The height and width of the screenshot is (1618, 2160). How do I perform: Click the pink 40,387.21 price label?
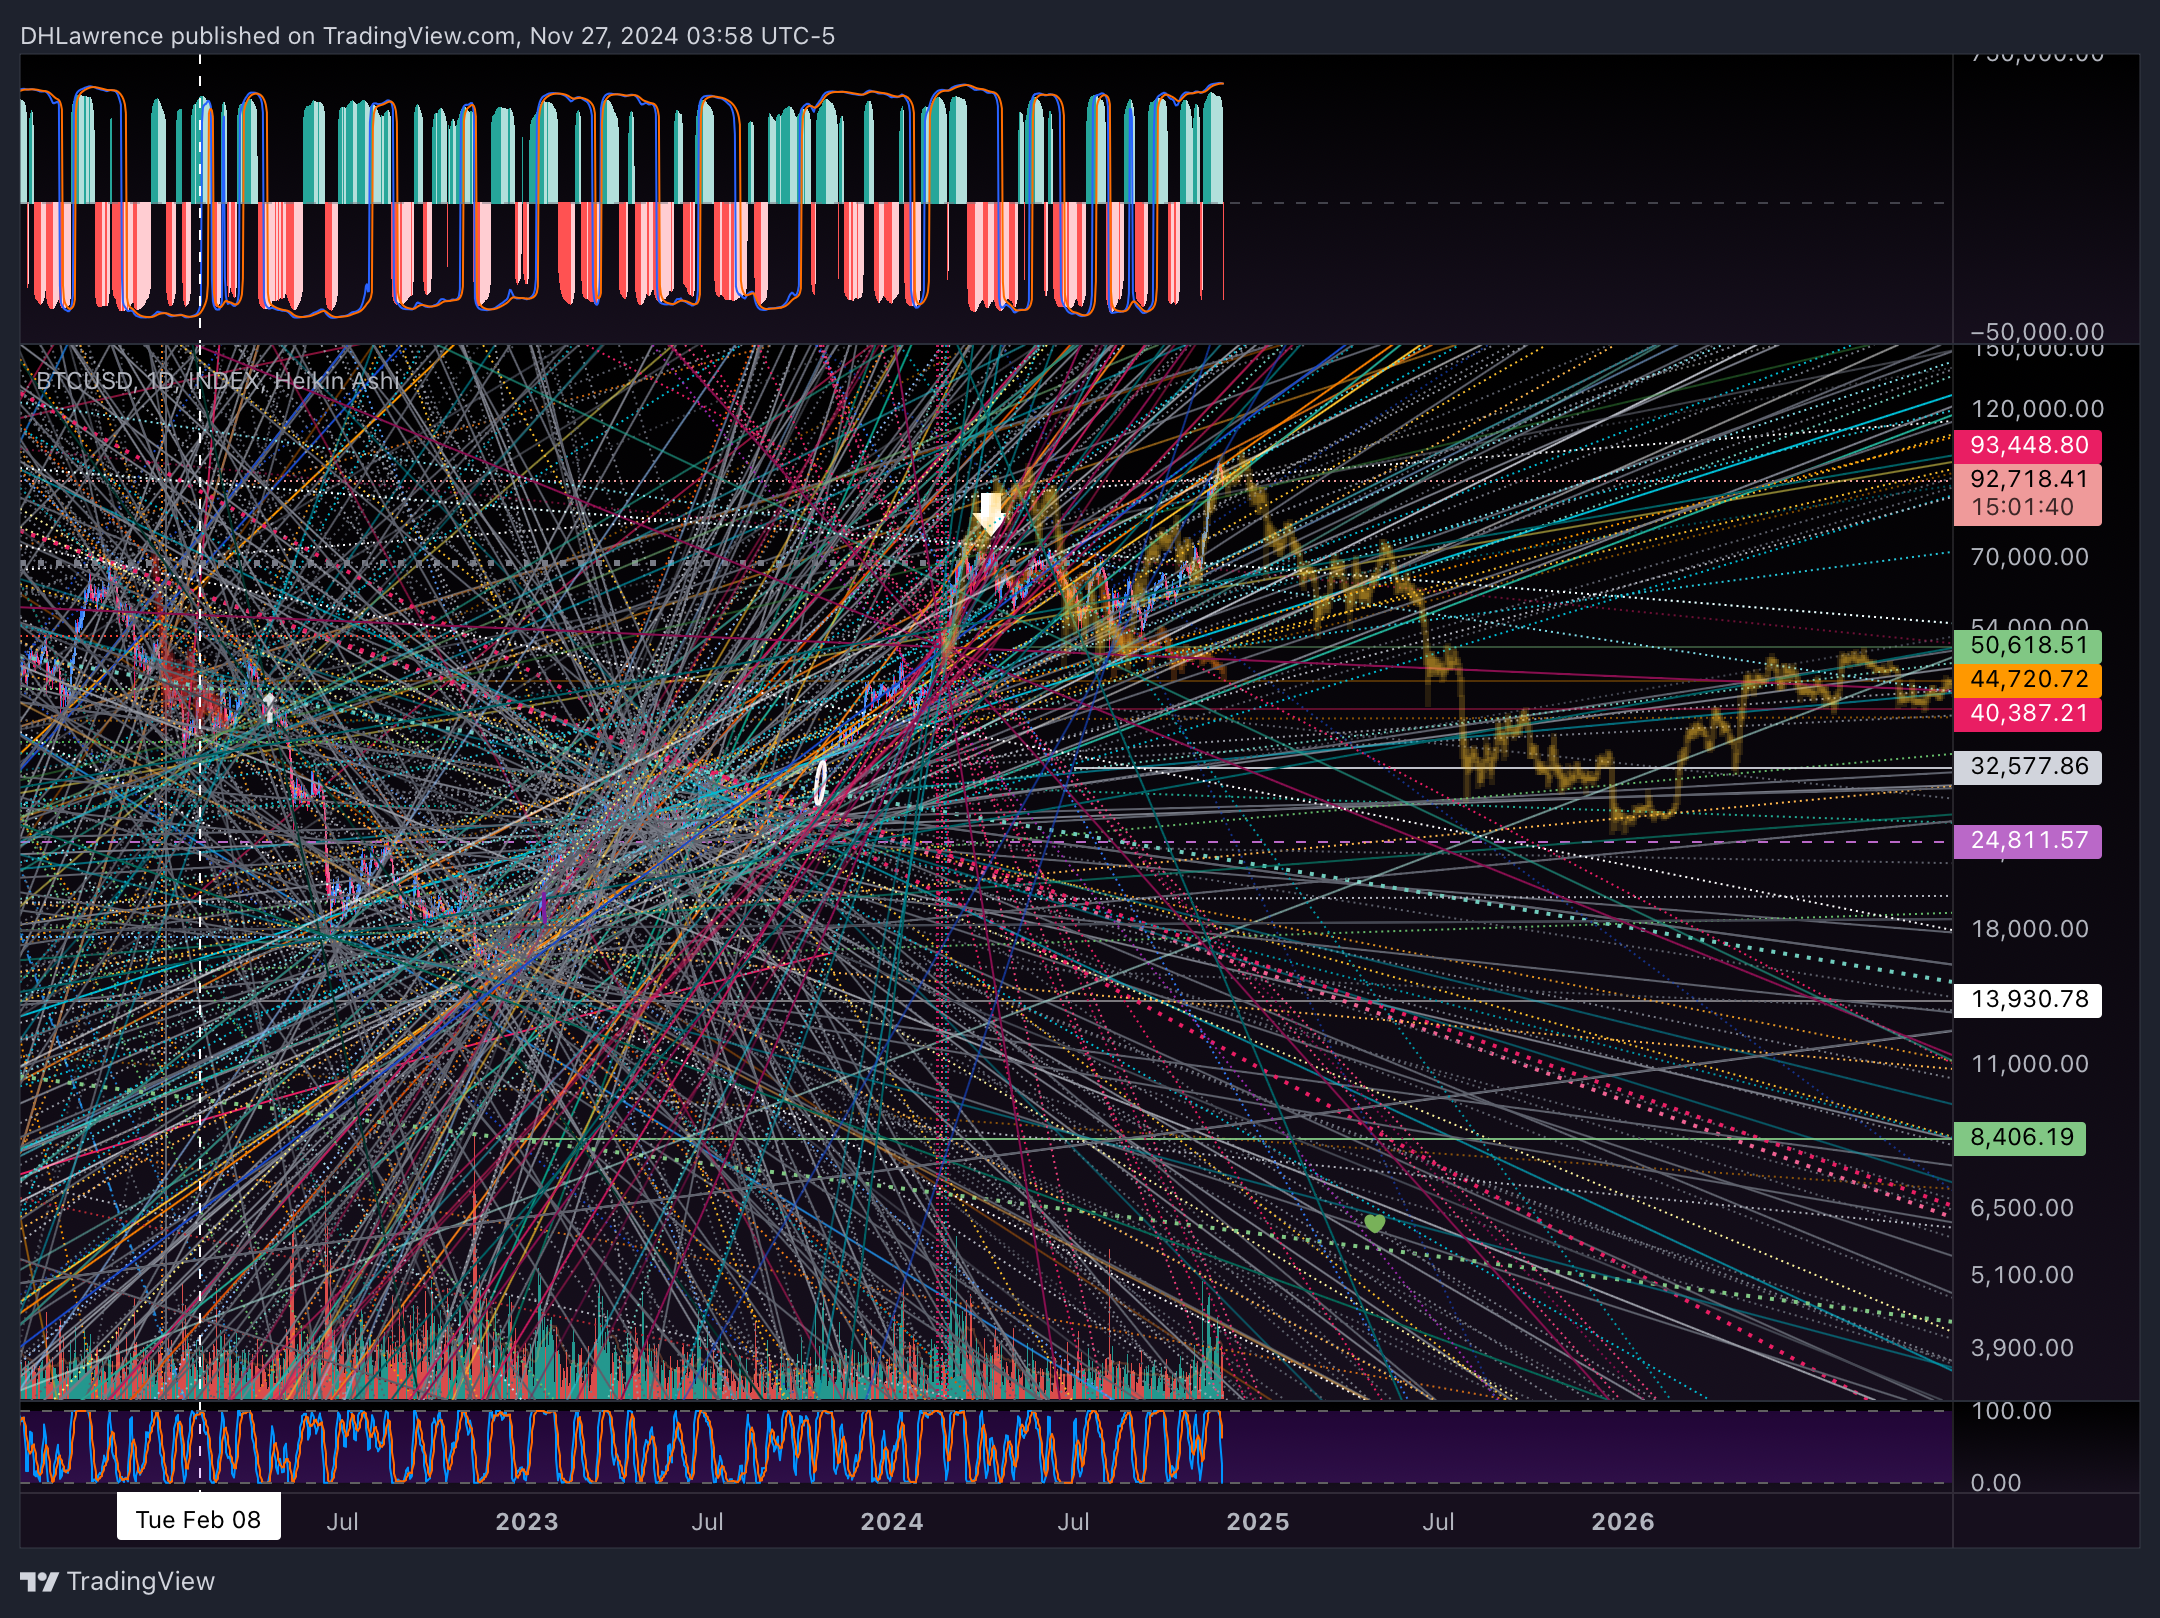pos(2028,713)
